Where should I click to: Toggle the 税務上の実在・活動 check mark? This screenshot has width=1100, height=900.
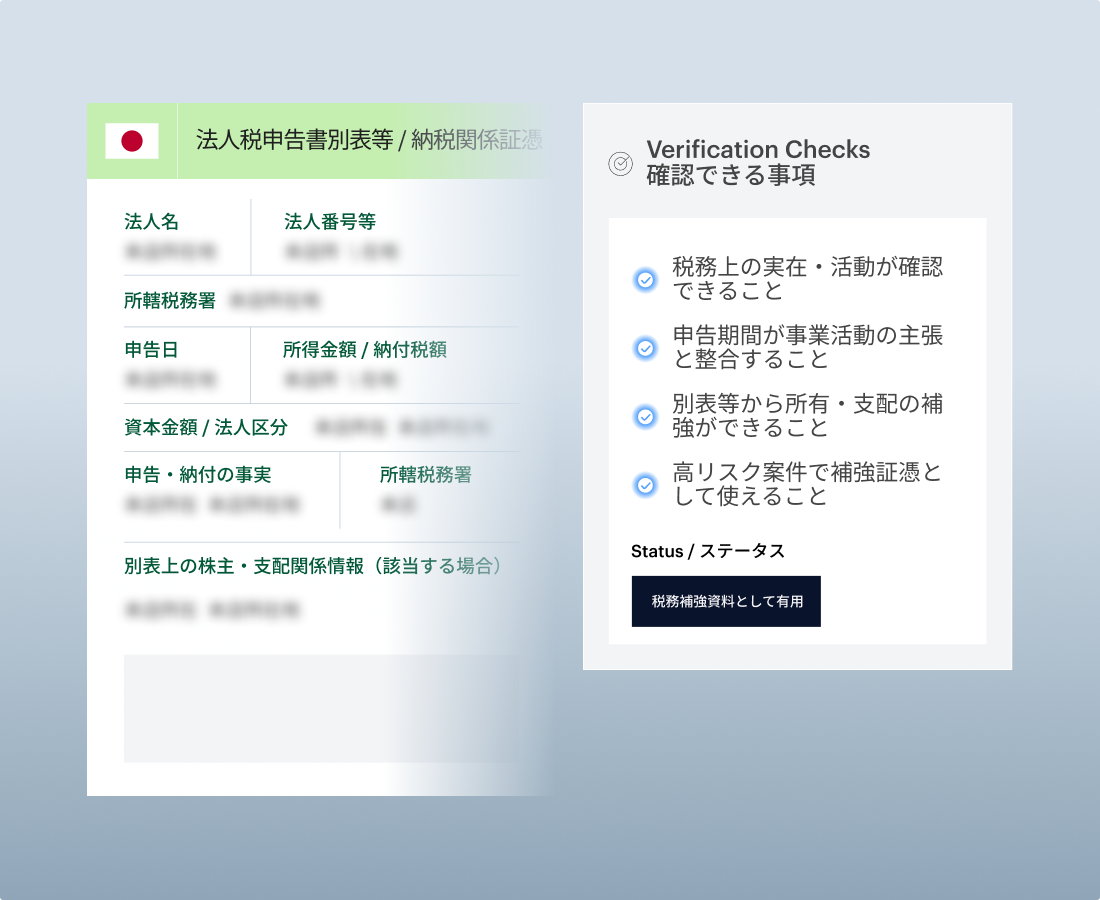pos(646,280)
